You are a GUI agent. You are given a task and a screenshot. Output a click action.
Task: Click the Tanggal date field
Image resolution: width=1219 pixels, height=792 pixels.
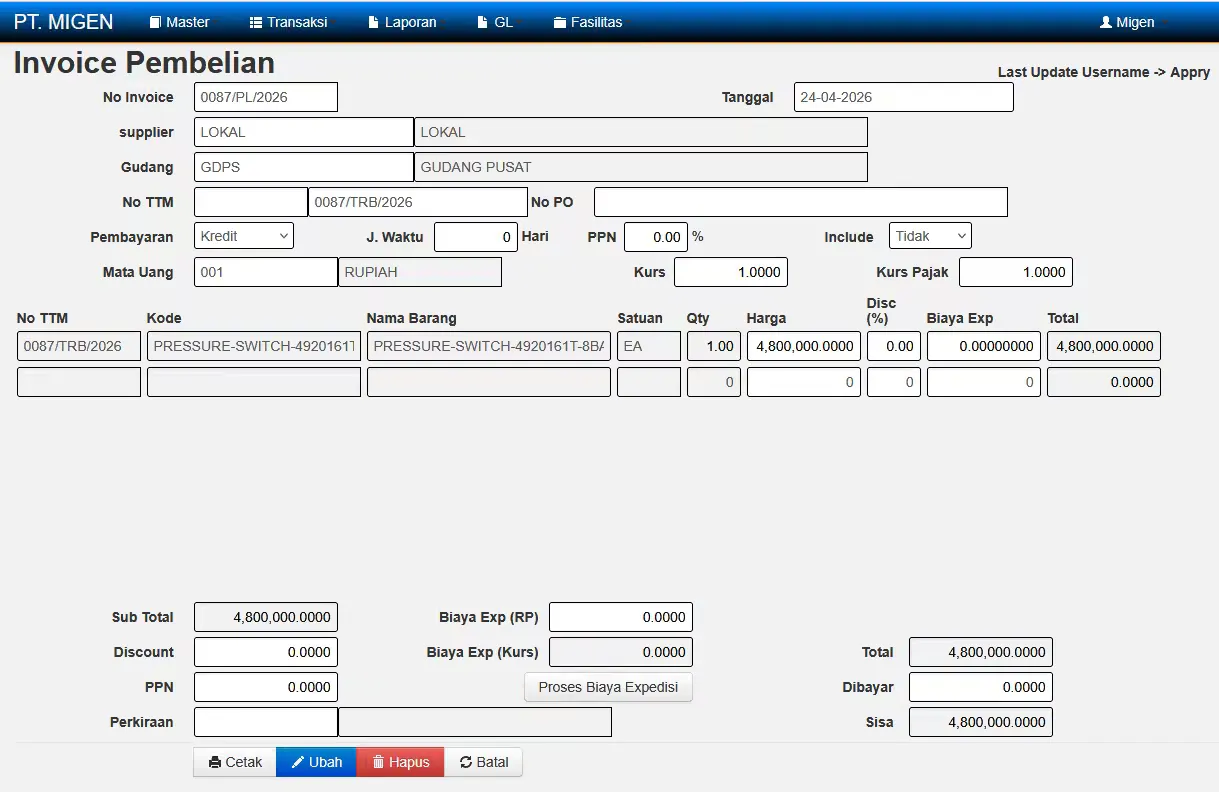click(904, 97)
